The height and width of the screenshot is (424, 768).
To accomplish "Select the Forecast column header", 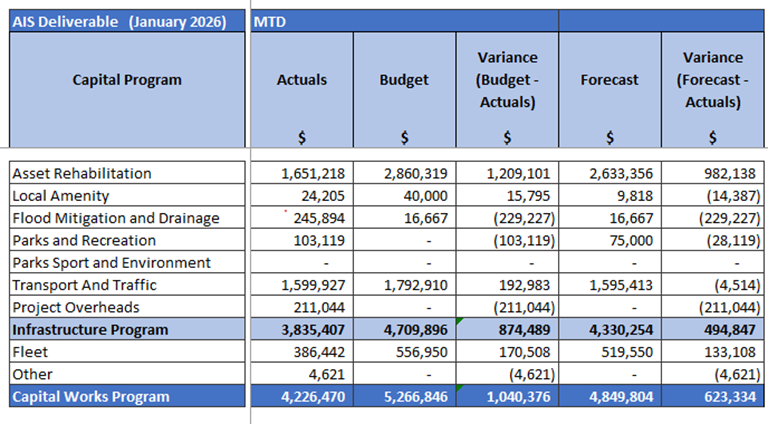I will pyautogui.click(x=609, y=80).
